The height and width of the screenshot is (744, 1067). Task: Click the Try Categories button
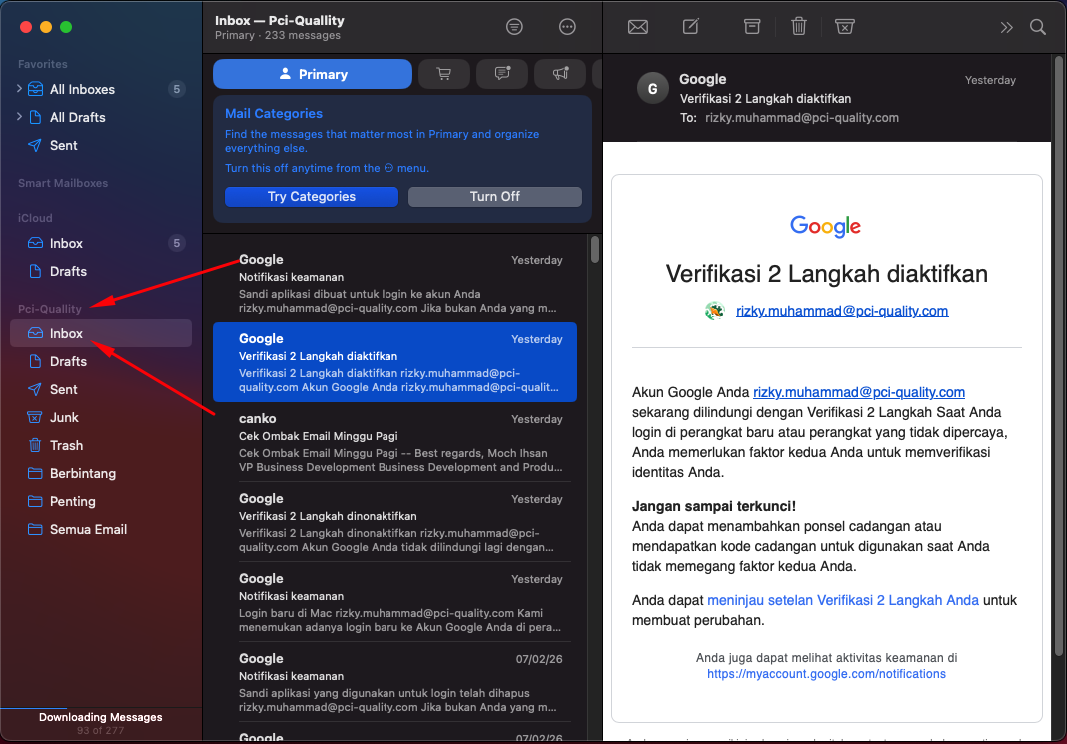click(311, 197)
